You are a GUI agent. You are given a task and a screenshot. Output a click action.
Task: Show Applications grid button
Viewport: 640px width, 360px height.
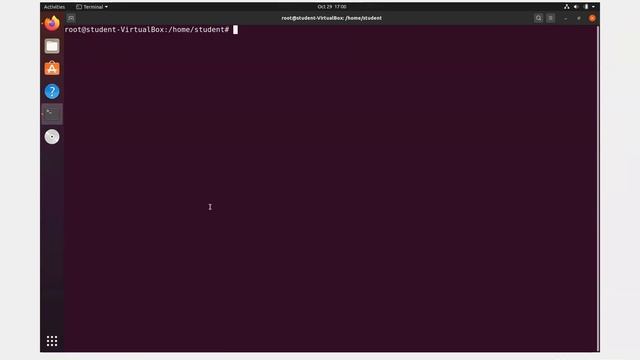pos(52,341)
